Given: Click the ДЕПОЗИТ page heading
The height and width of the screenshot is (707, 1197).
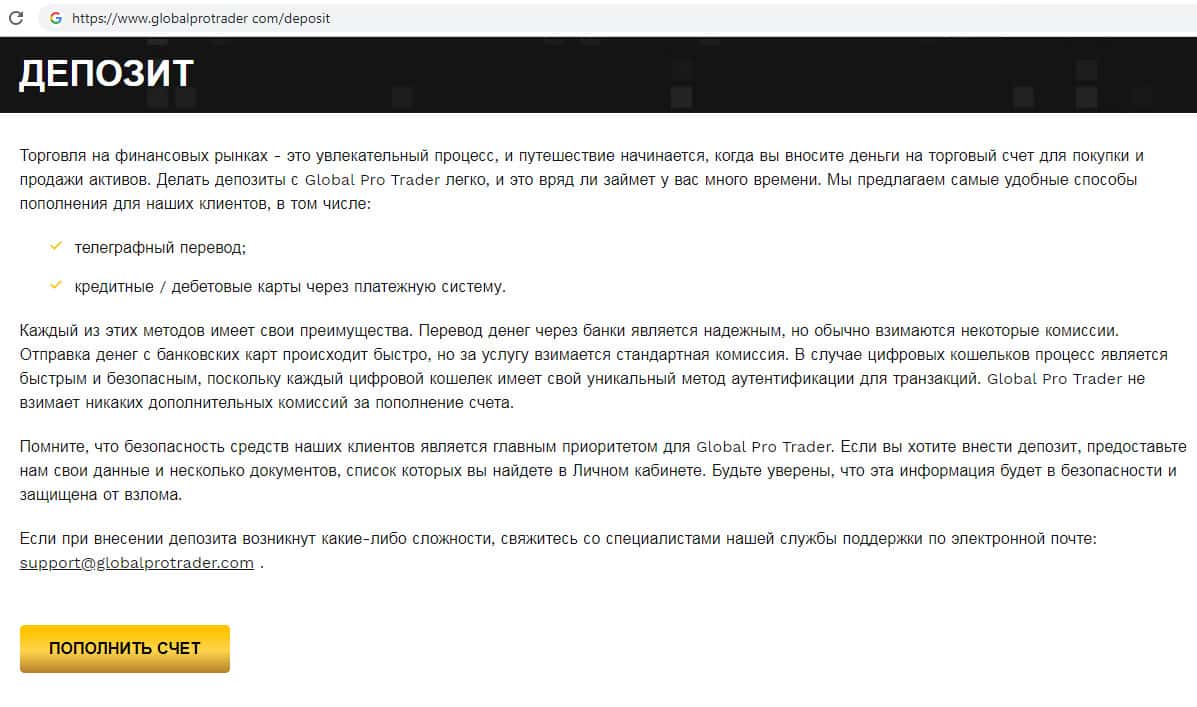Looking at the screenshot, I should click(106, 74).
